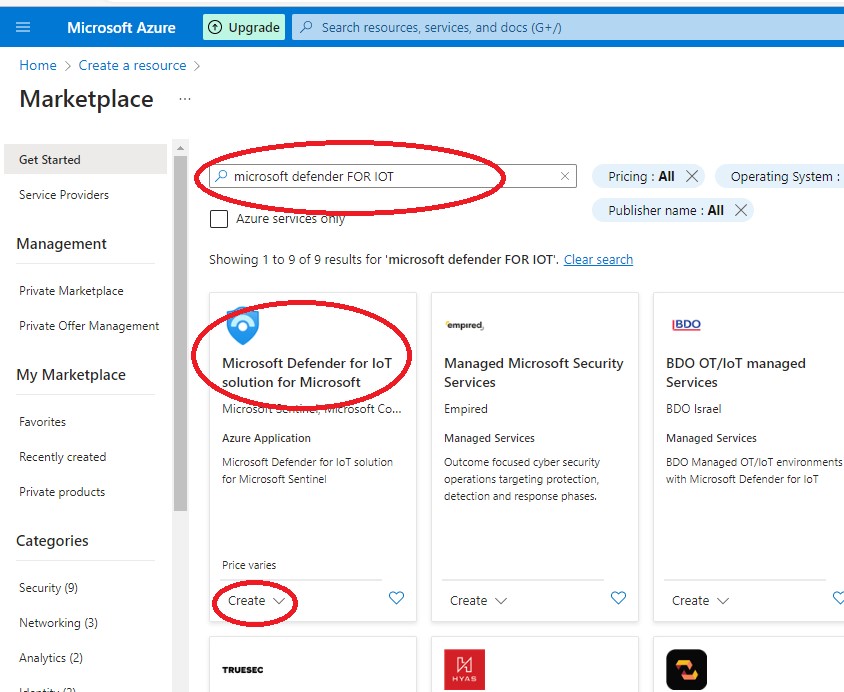Open Marketplace more options ellipsis
The width and height of the screenshot is (844, 692).
coord(185,99)
